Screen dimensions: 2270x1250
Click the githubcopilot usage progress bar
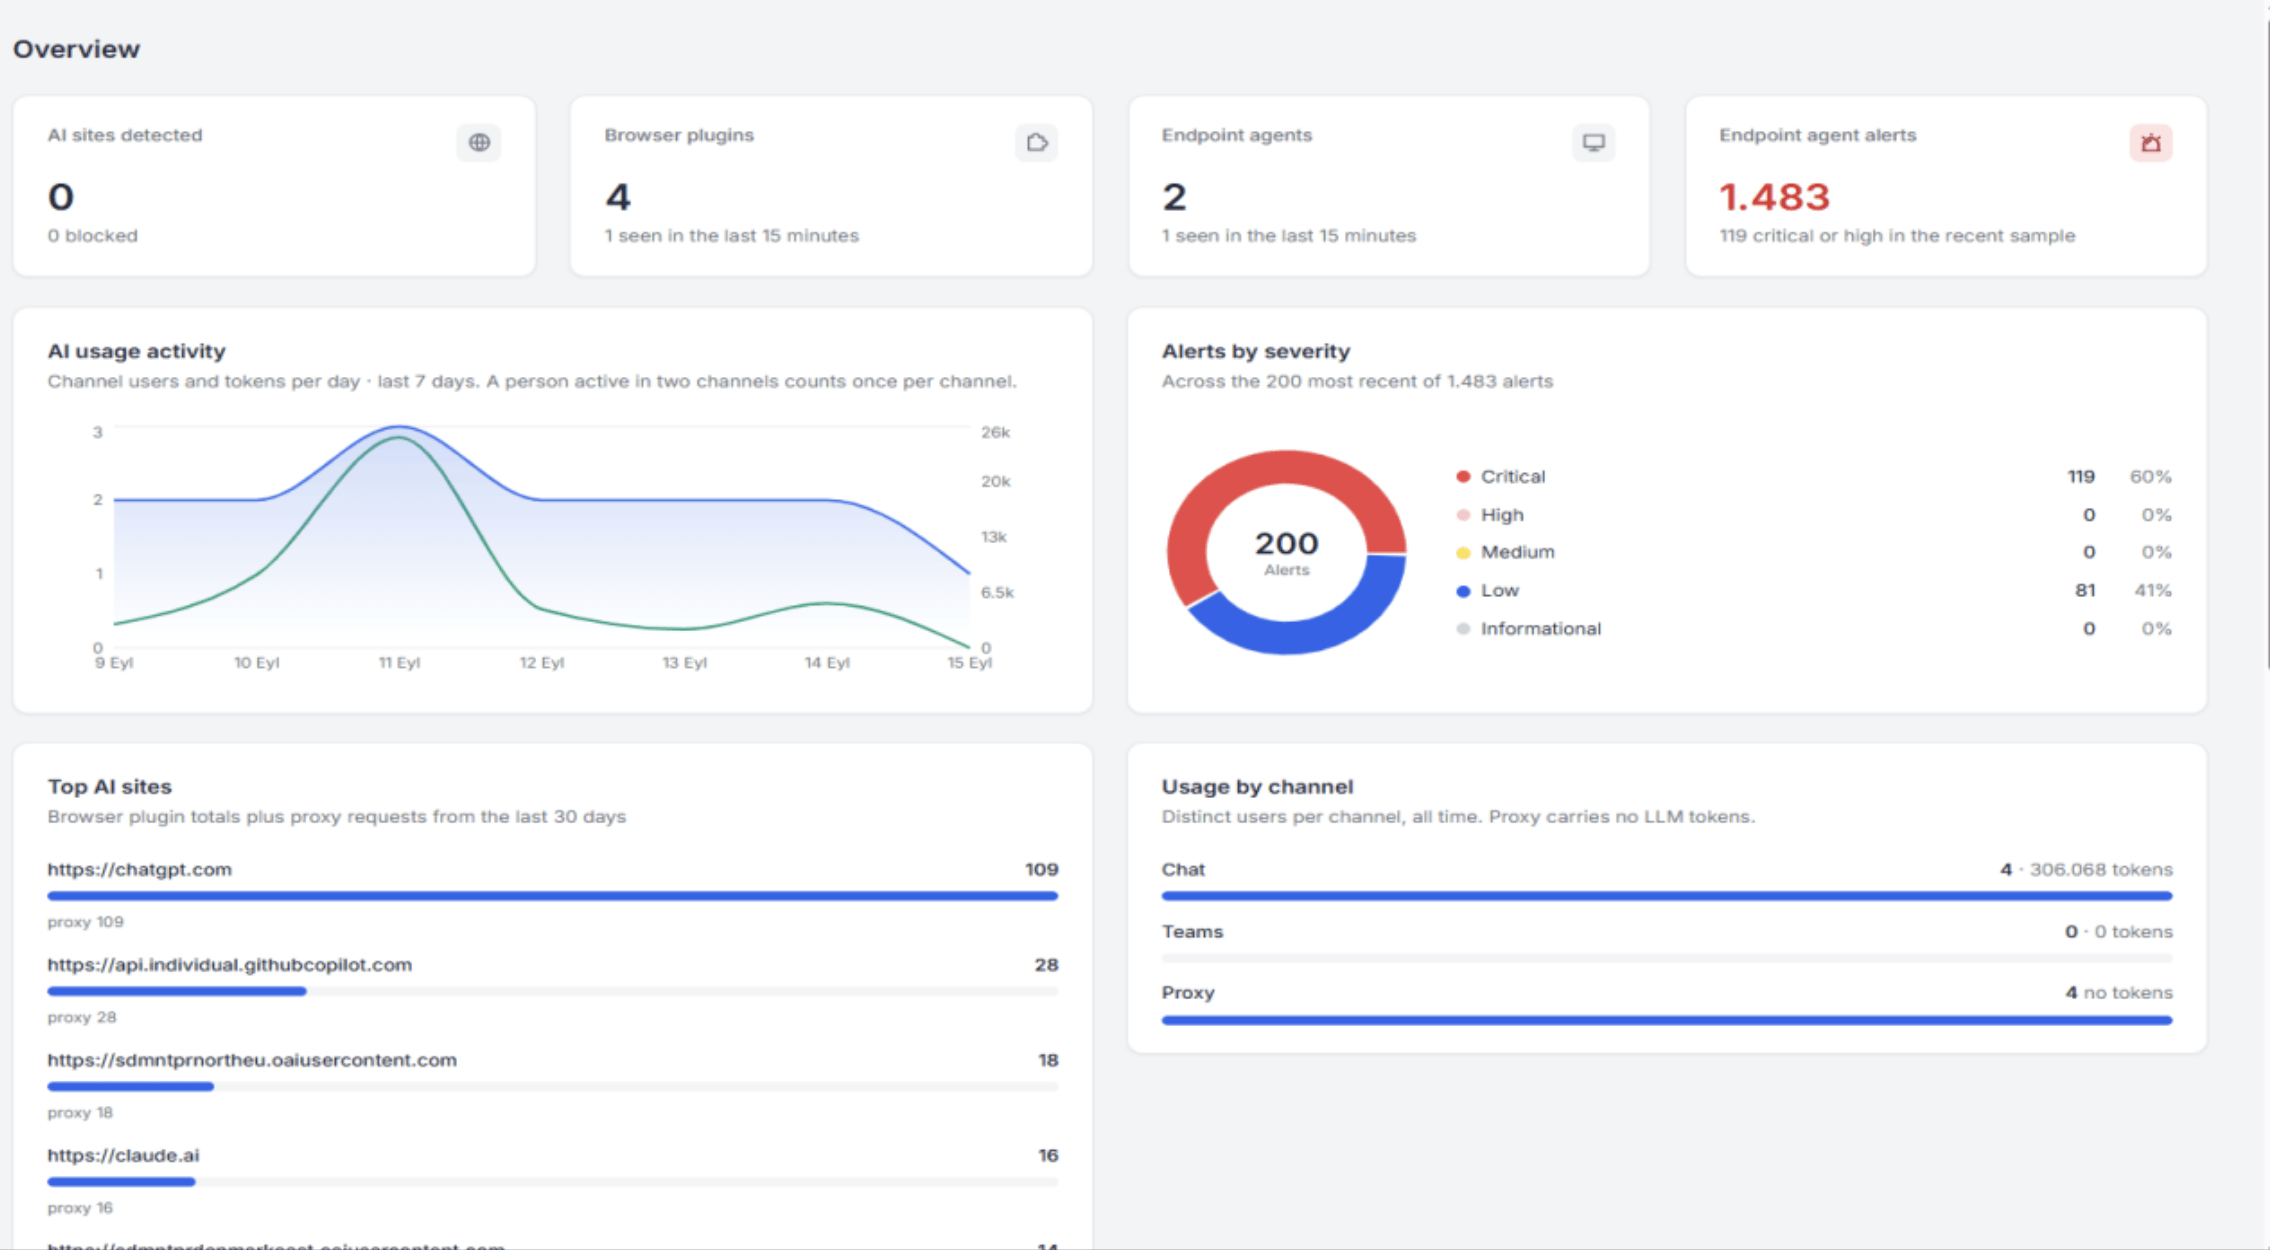[552, 991]
